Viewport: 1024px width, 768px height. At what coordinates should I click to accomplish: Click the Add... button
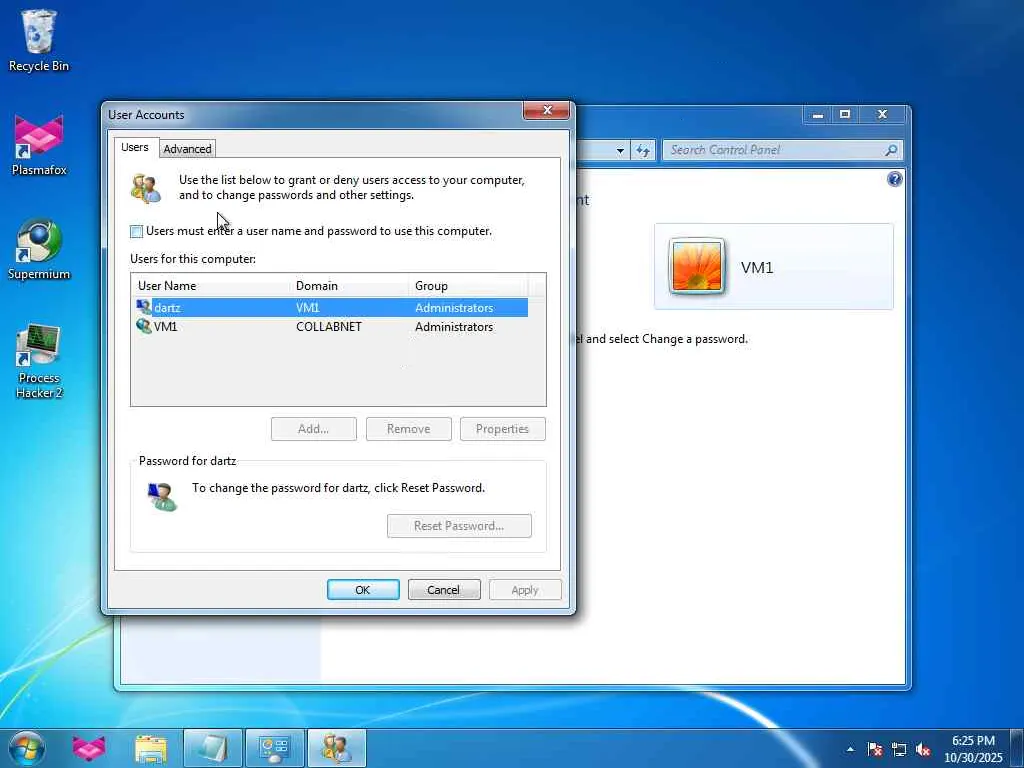tap(313, 429)
